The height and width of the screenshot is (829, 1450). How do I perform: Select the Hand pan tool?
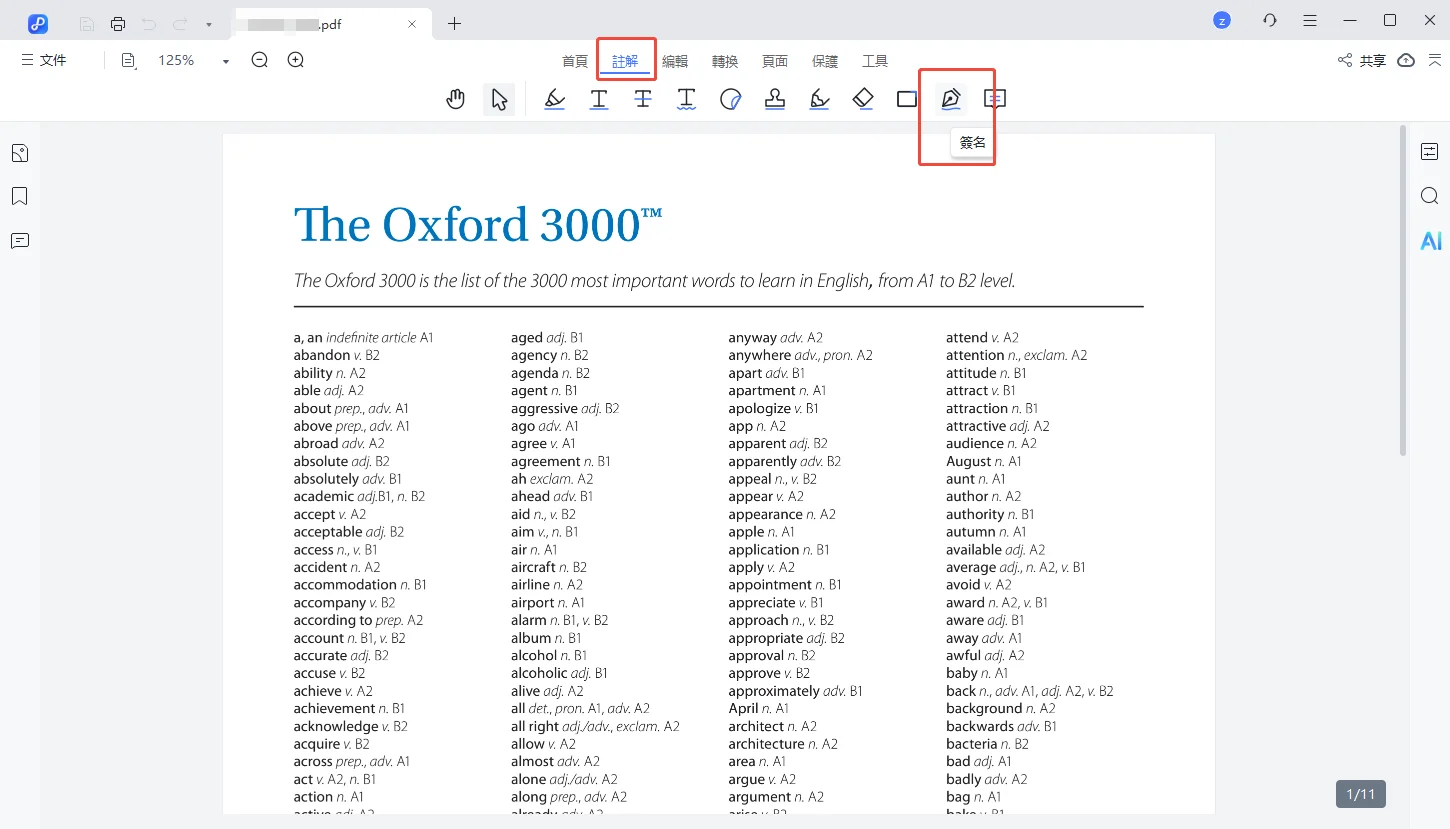click(456, 99)
